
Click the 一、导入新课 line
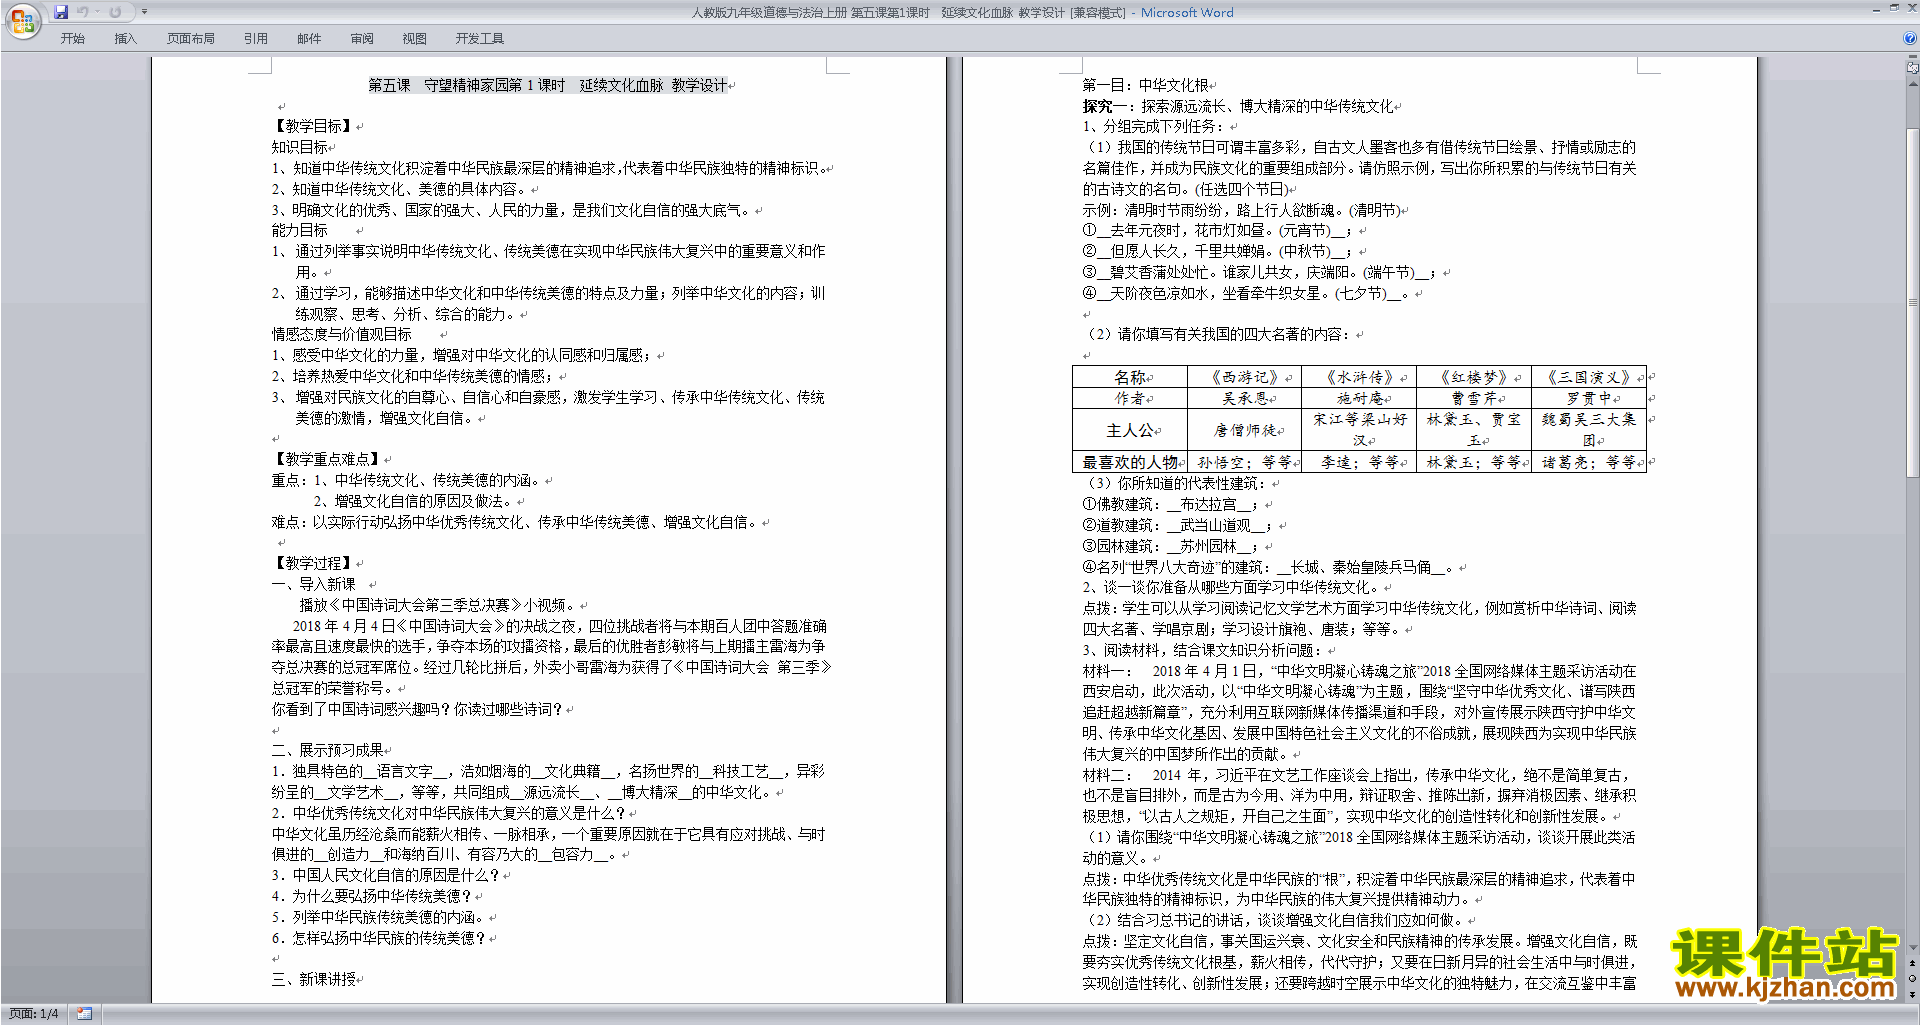[x=314, y=585]
